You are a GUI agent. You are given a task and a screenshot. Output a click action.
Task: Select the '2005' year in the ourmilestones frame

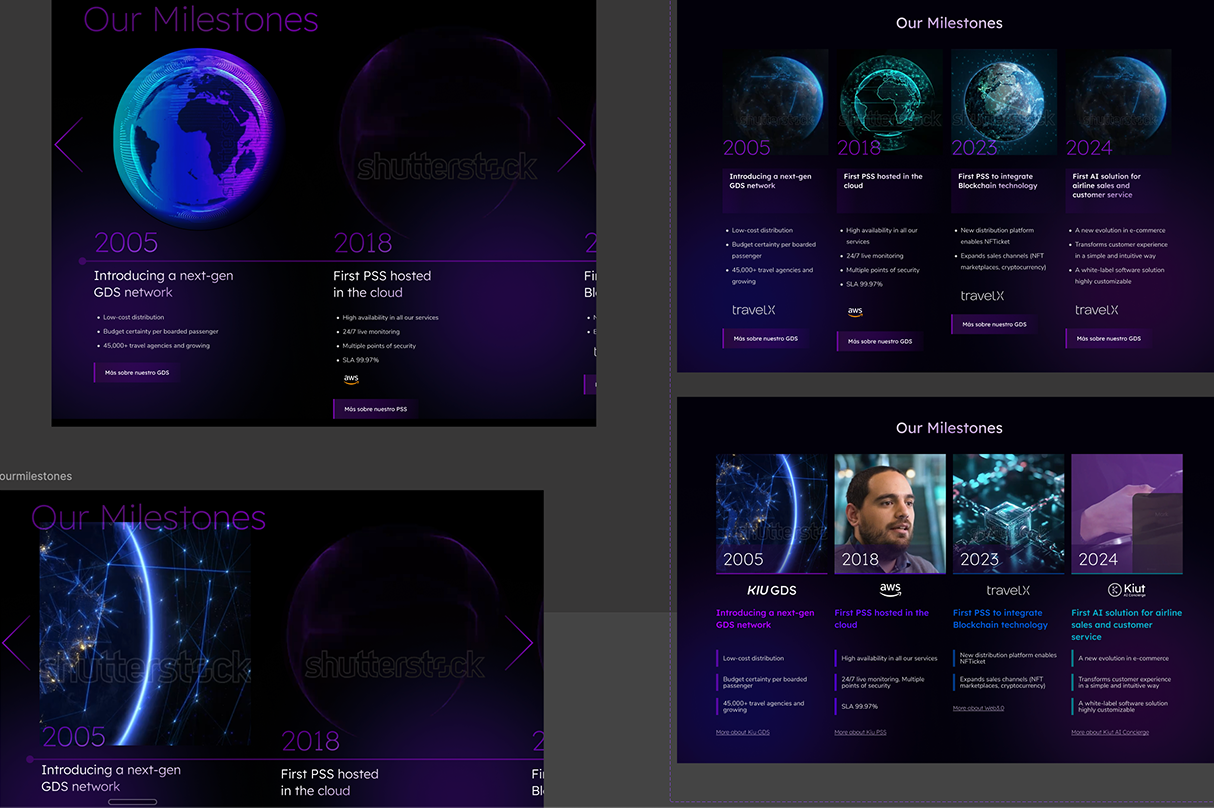(74, 738)
